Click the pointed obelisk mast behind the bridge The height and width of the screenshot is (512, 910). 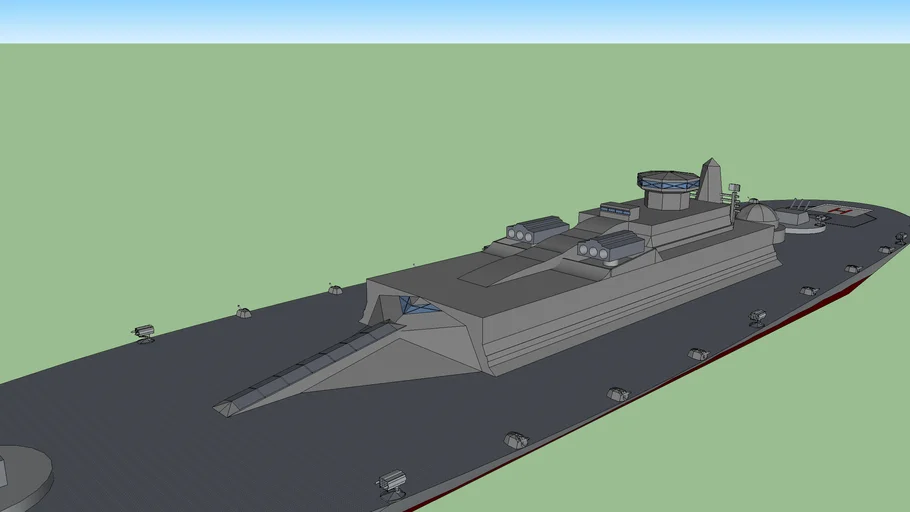point(710,180)
